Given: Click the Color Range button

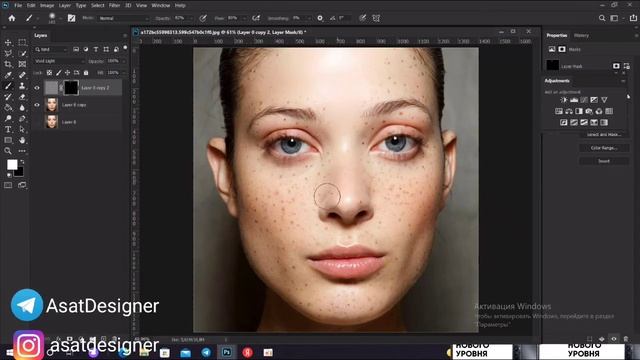Looking at the screenshot, I should (604, 148).
